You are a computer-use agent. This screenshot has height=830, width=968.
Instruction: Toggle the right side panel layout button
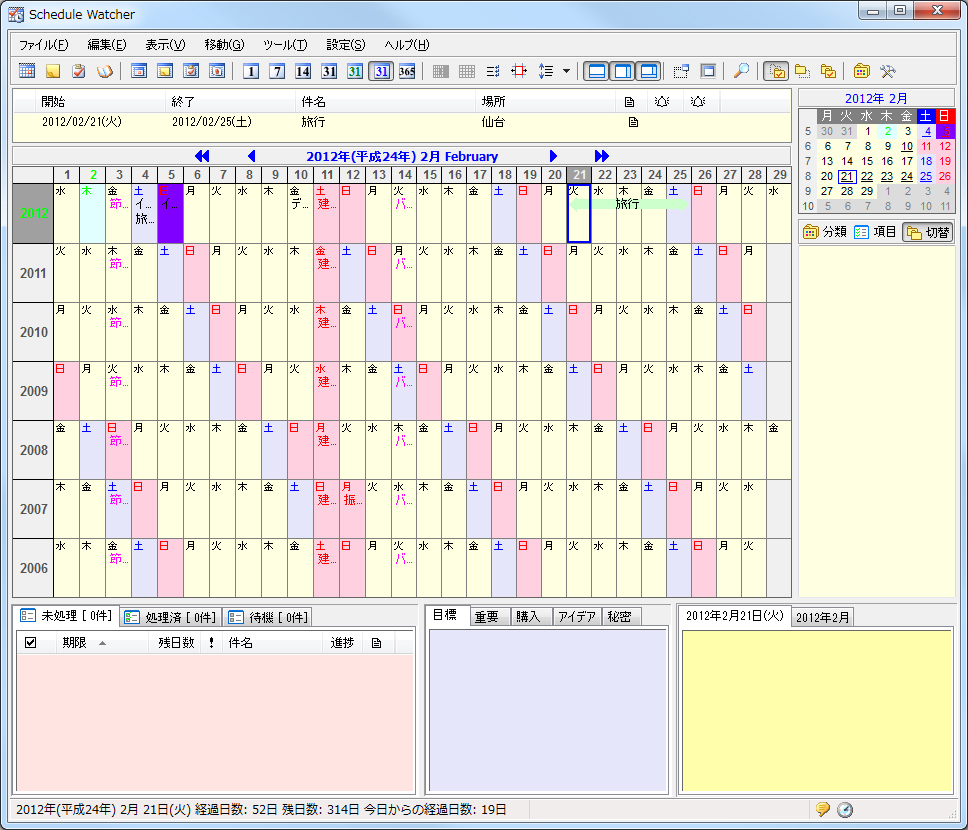623,71
